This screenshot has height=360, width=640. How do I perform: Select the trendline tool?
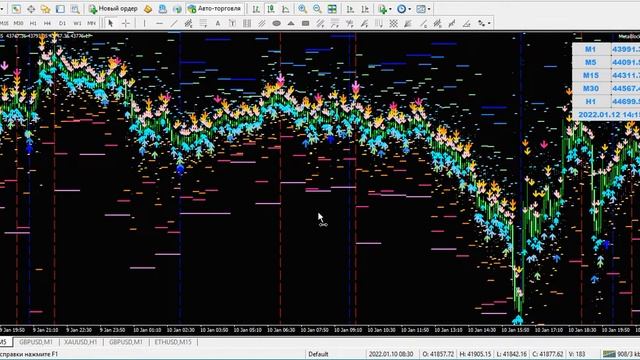[x=174, y=23]
